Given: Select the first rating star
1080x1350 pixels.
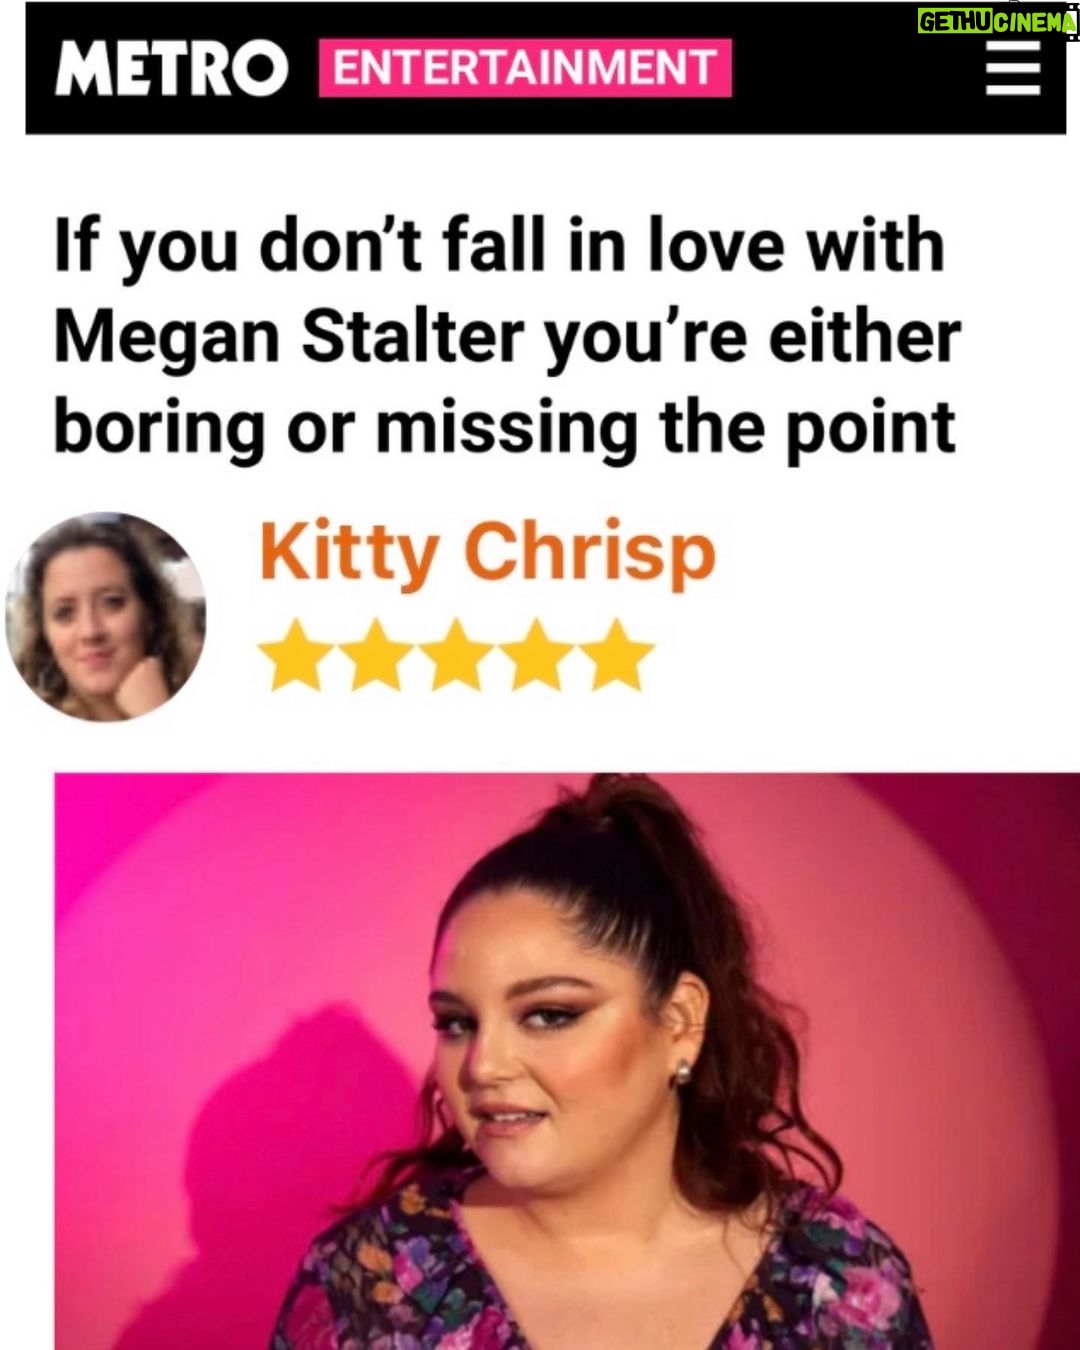Looking at the screenshot, I should point(296,655).
